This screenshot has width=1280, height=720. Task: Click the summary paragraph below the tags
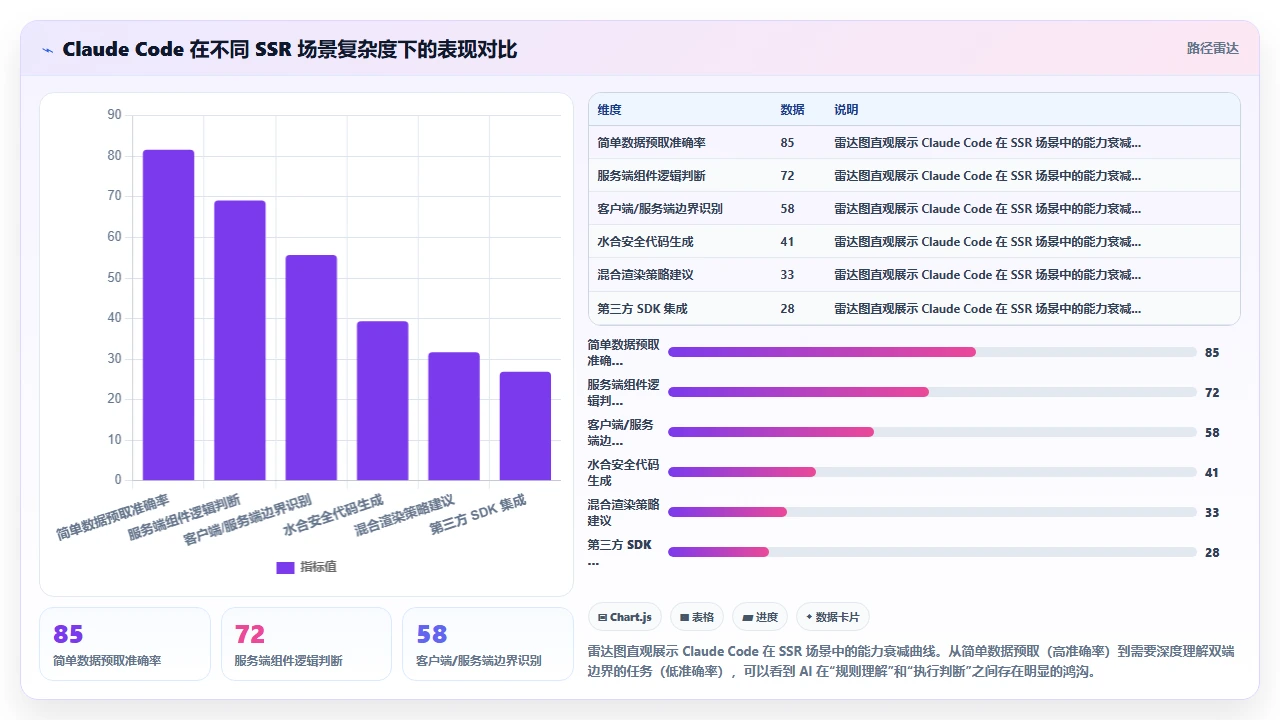pyautogui.click(x=912, y=661)
